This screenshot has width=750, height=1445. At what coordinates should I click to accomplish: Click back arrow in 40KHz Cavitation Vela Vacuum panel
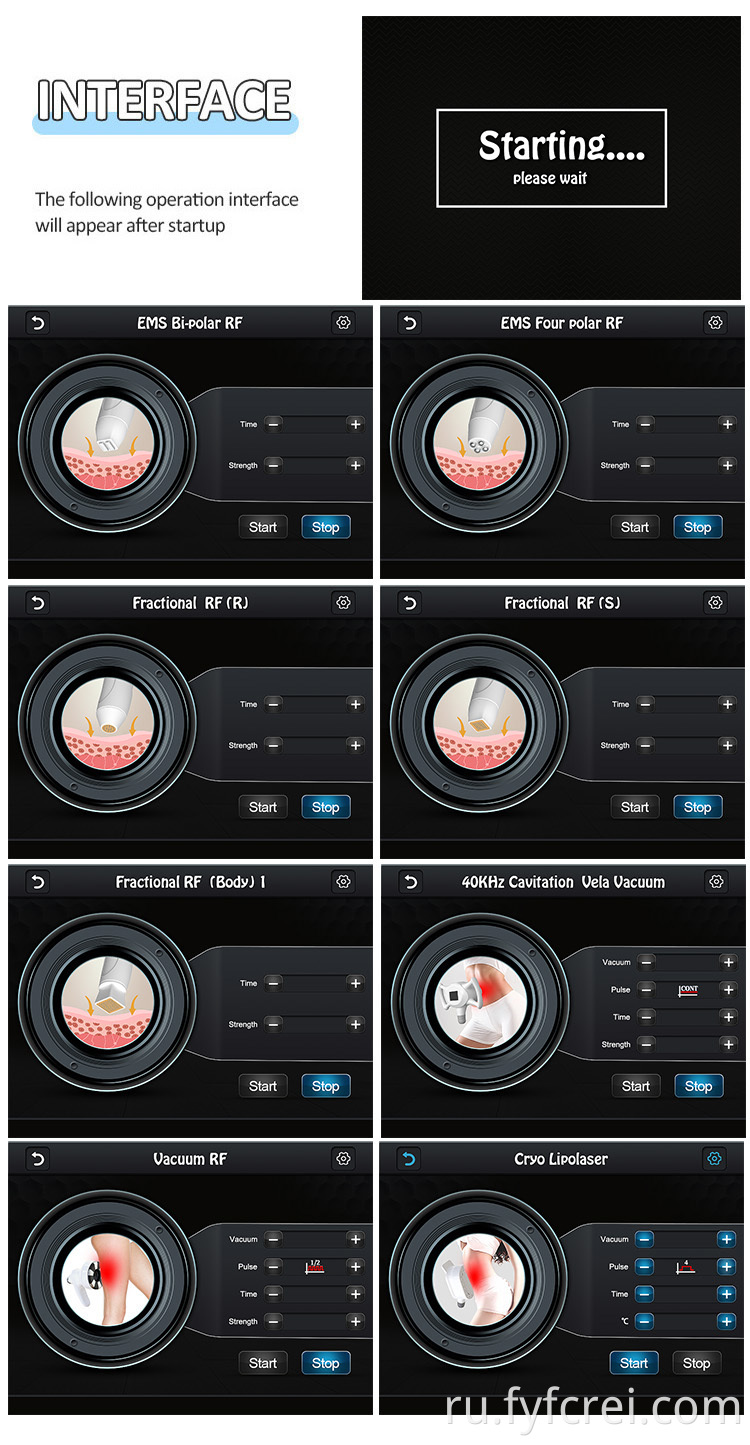[x=410, y=882]
